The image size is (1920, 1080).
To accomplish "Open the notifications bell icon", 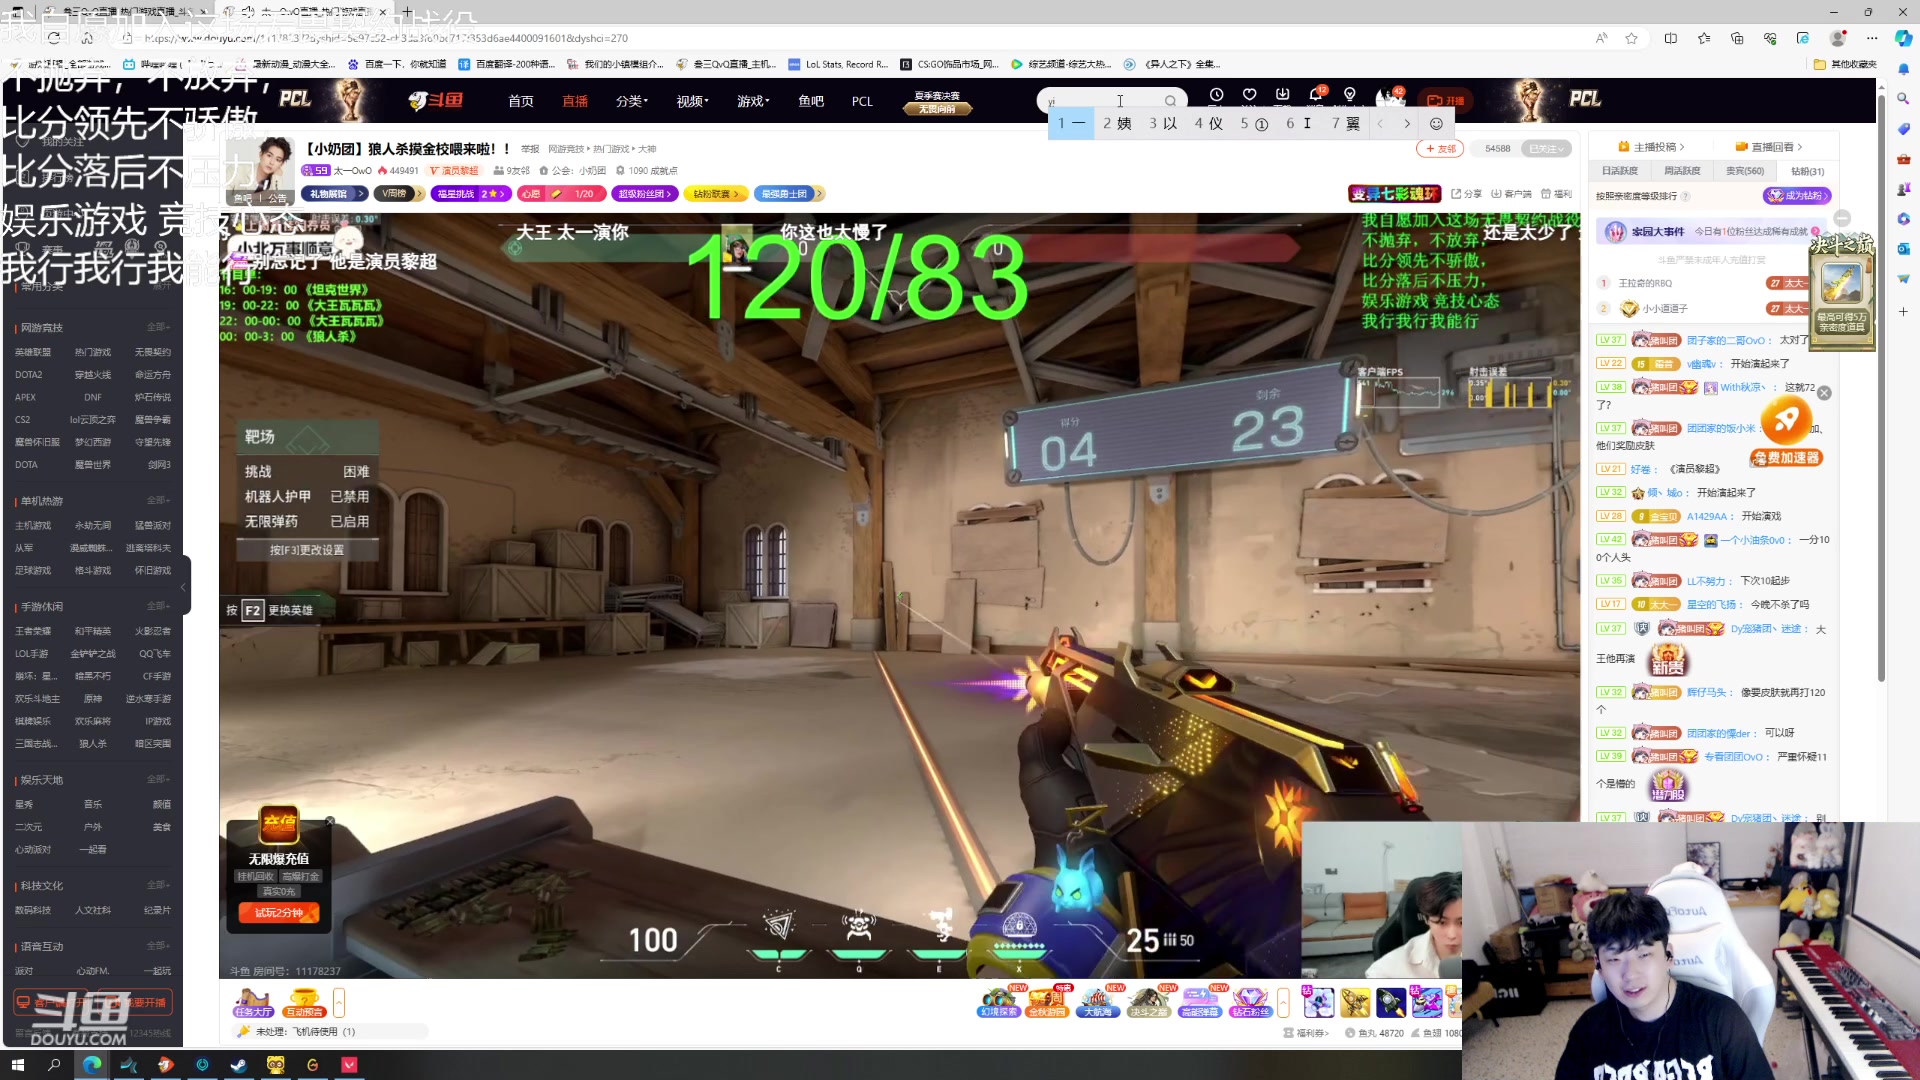I will click(x=1315, y=95).
